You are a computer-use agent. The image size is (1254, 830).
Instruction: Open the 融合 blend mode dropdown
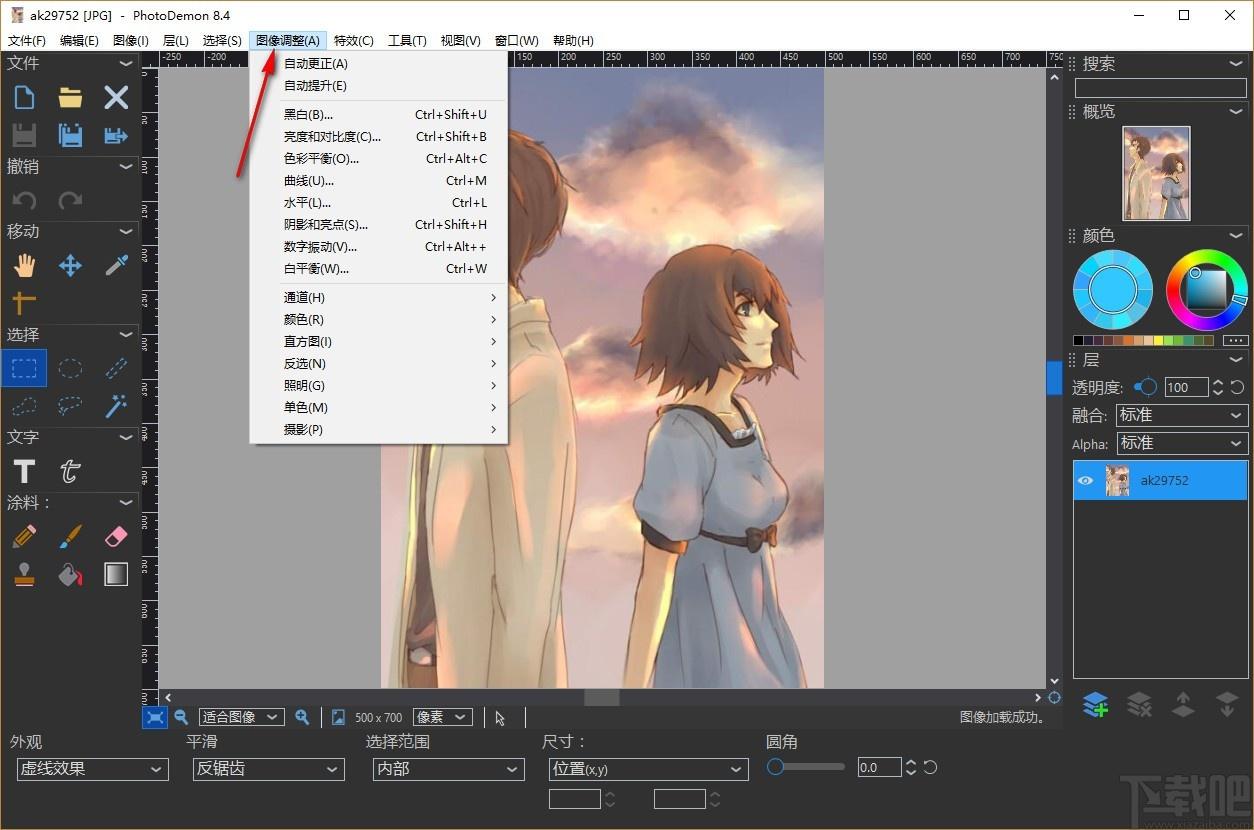[1181, 415]
